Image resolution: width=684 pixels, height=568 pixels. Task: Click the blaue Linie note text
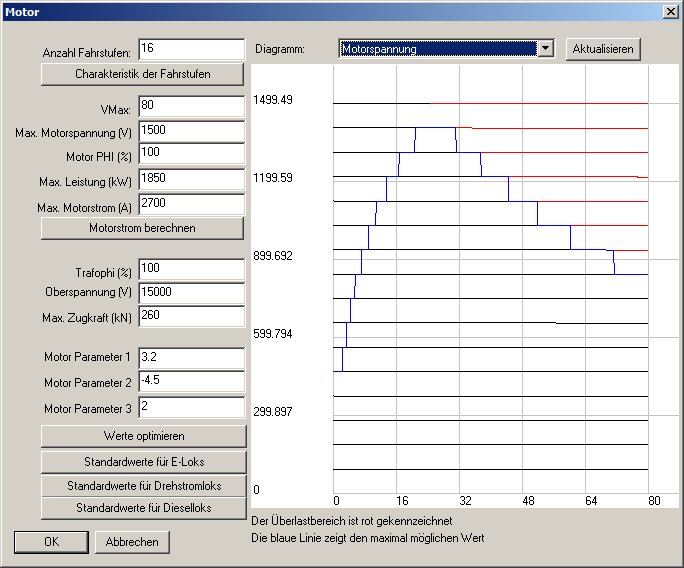pyautogui.click(x=368, y=538)
